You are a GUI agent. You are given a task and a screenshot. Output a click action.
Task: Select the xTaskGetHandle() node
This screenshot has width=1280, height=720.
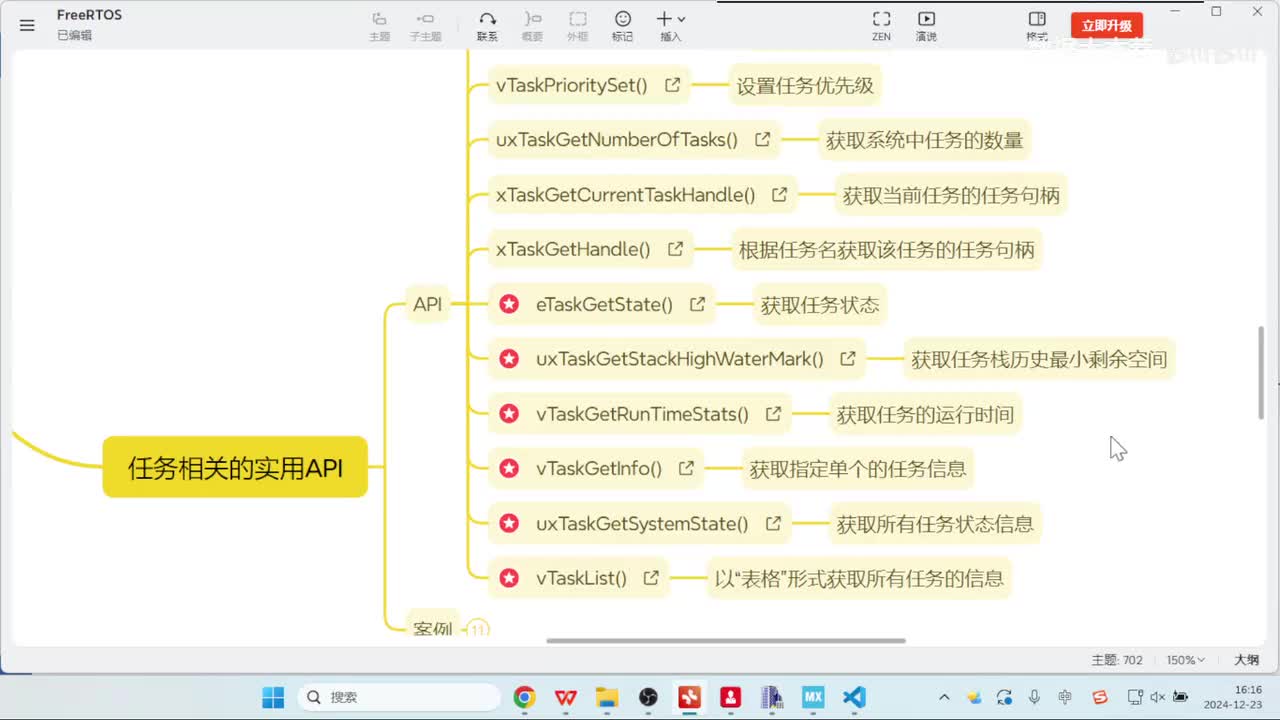(590, 249)
